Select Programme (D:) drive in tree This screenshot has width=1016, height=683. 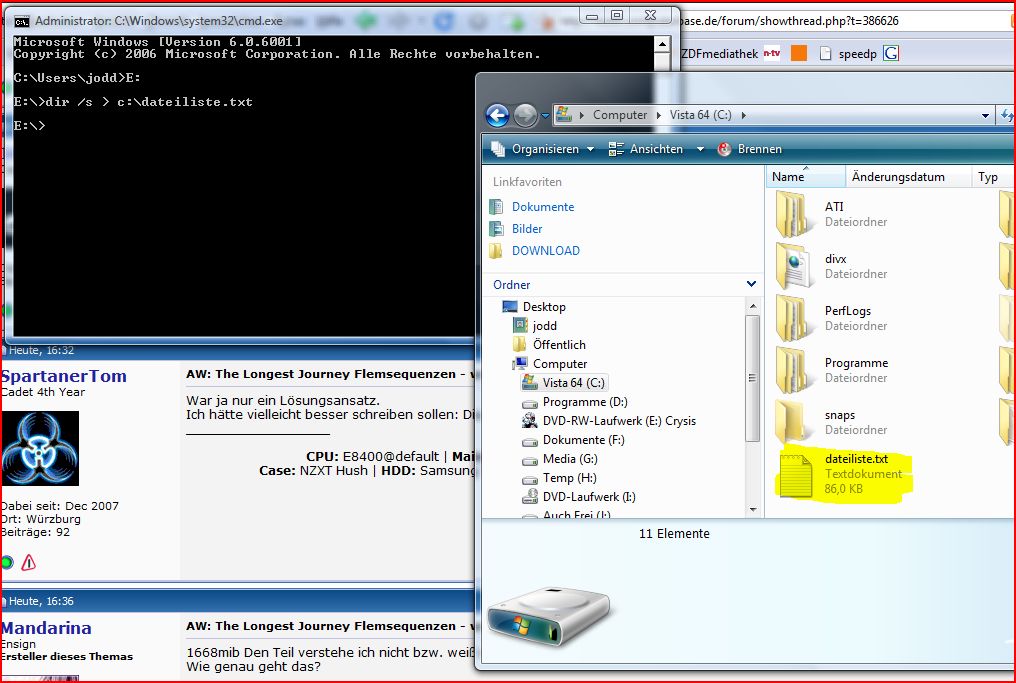(x=584, y=402)
